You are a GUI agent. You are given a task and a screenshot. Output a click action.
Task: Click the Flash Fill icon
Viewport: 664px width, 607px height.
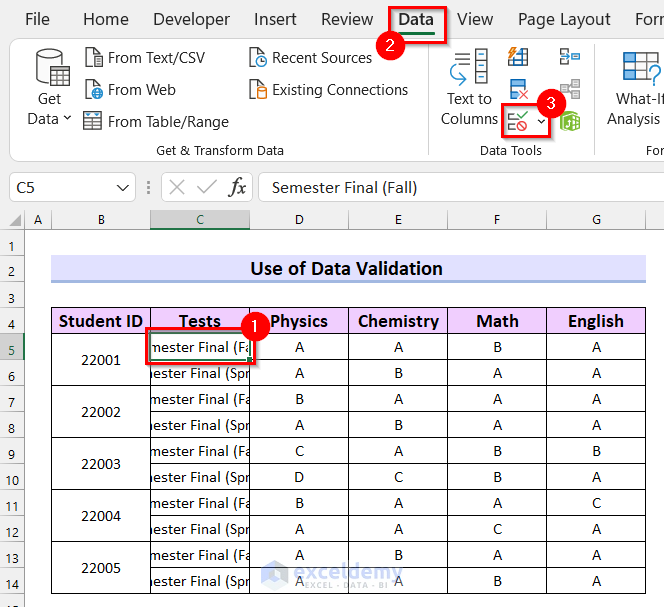pos(518,56)
